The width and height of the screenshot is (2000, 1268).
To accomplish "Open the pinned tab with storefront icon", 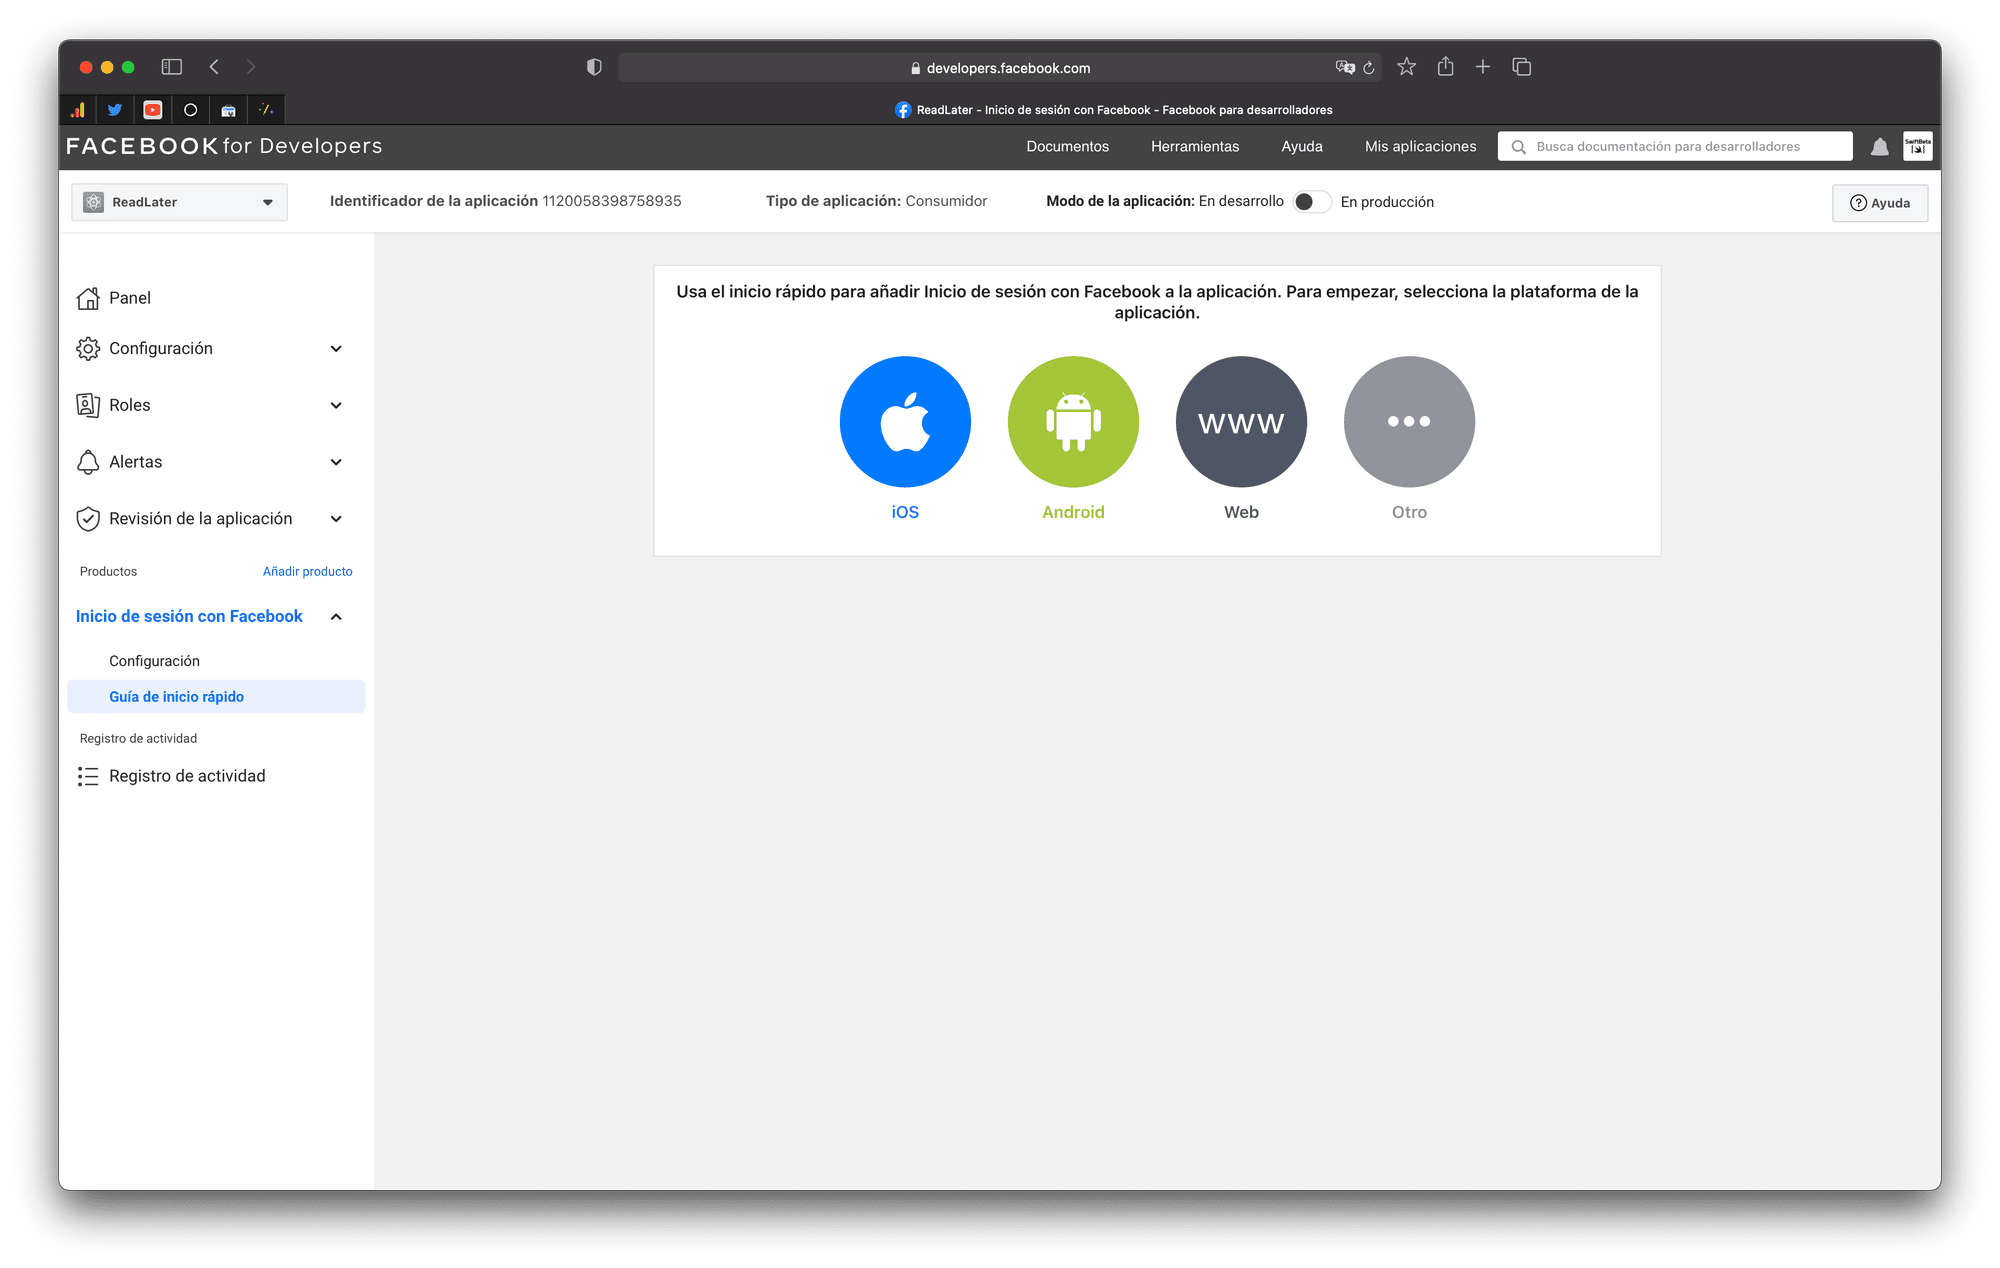I will click(228, 110).
